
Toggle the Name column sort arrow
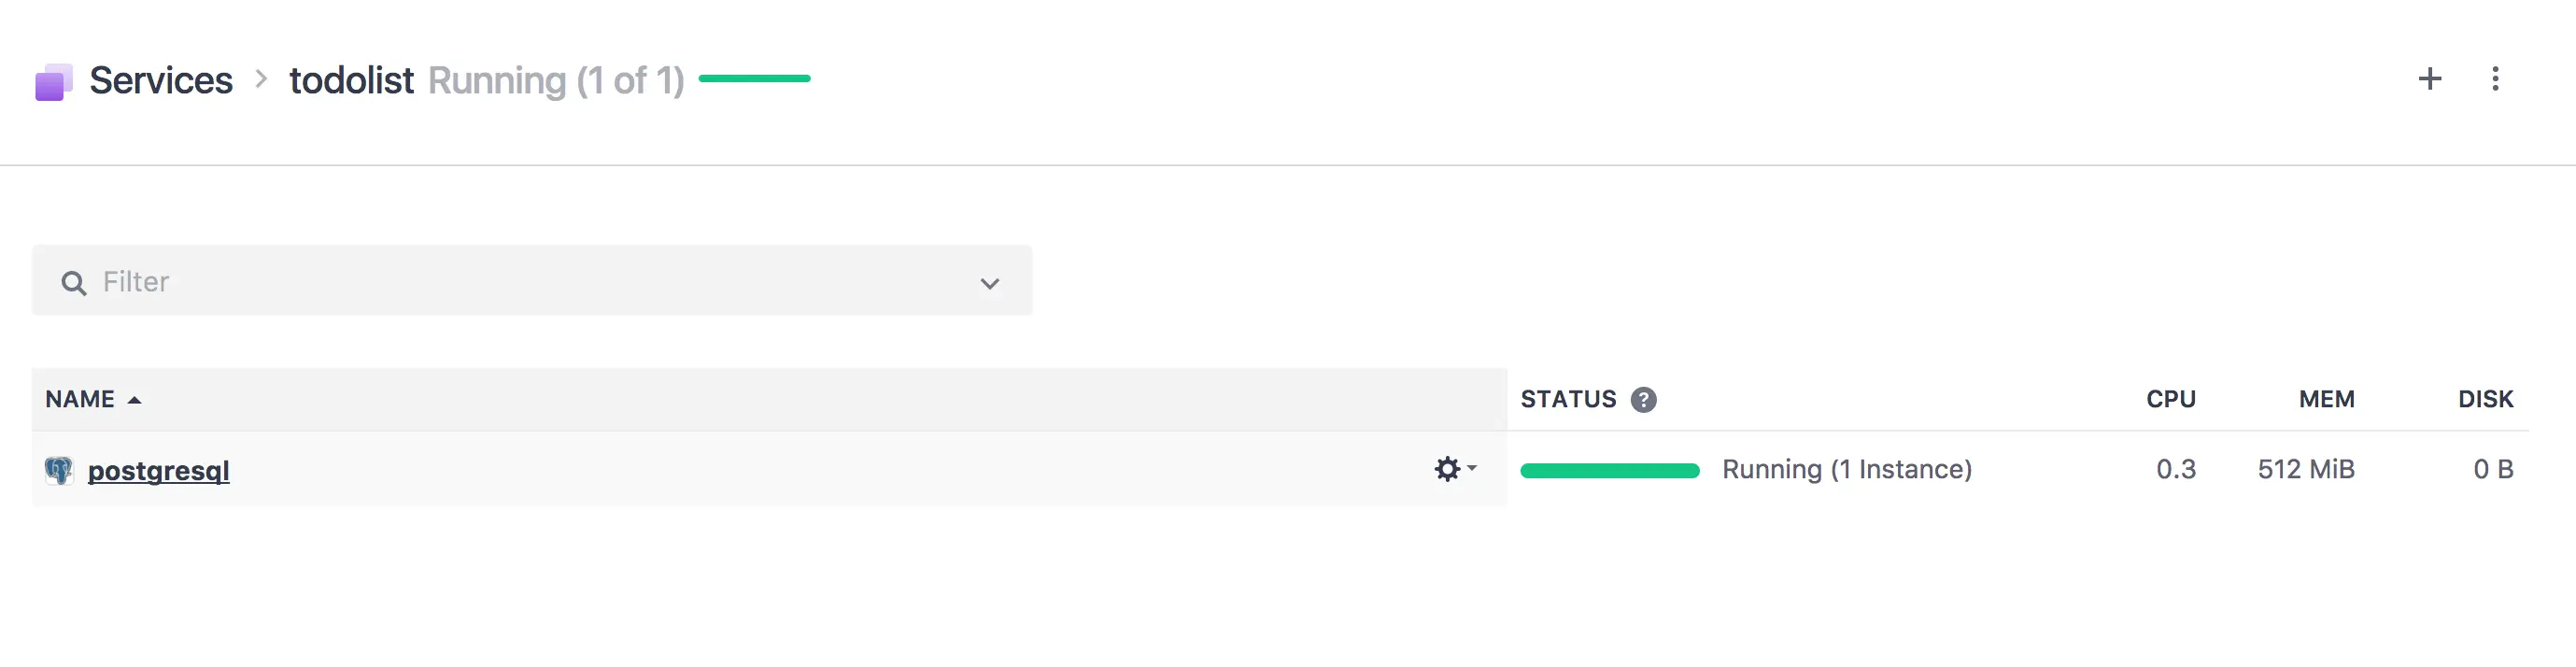[x=135, y=400]
